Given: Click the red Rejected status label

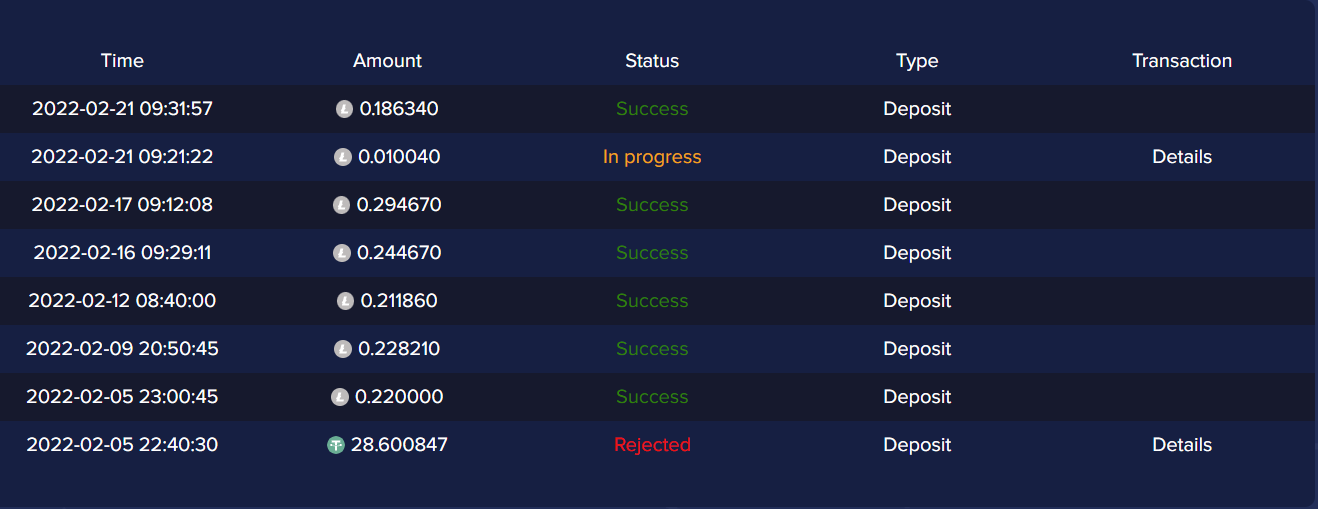Looking at the screenshot, I should coord(652,445).
